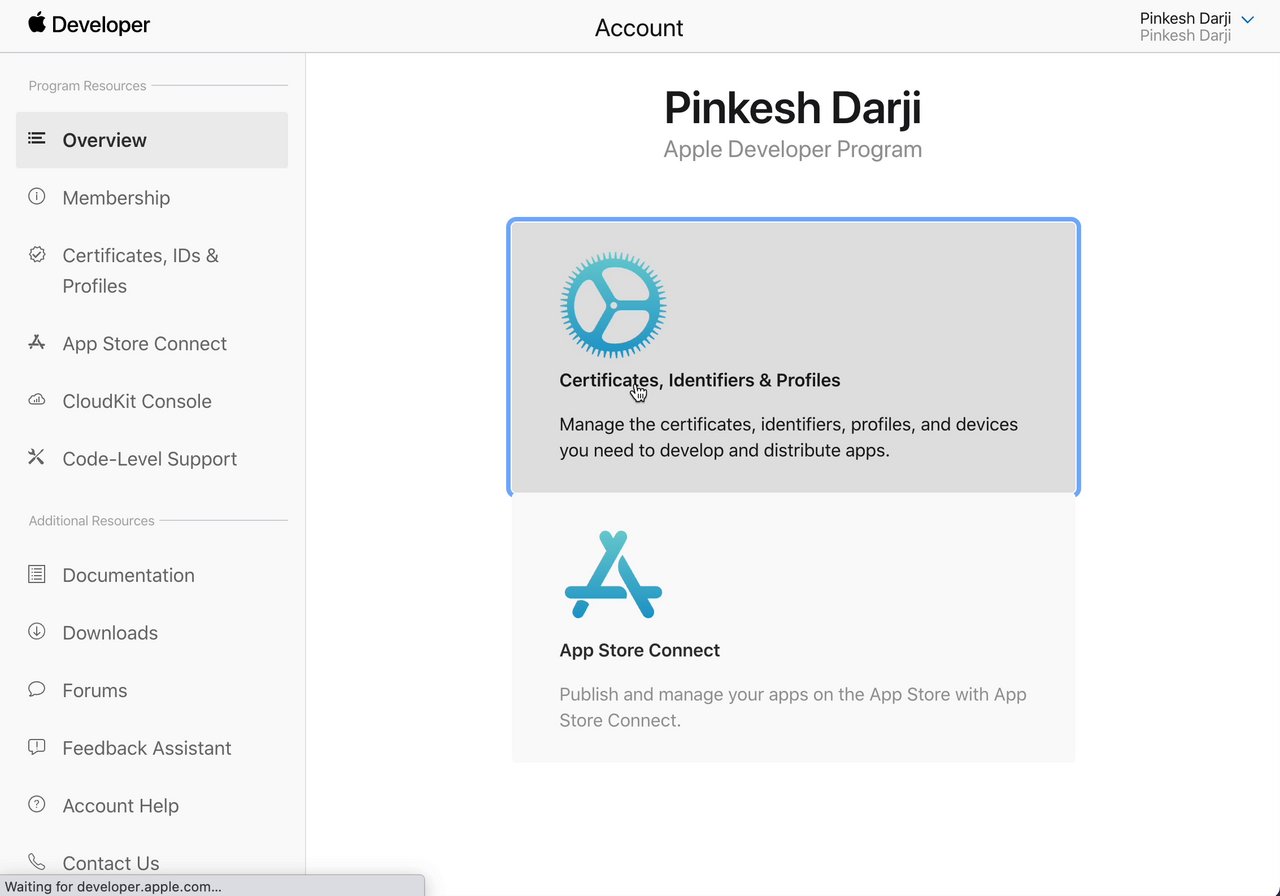
Task: Click the App Store Connect logo on card
Action: [613, 575]
